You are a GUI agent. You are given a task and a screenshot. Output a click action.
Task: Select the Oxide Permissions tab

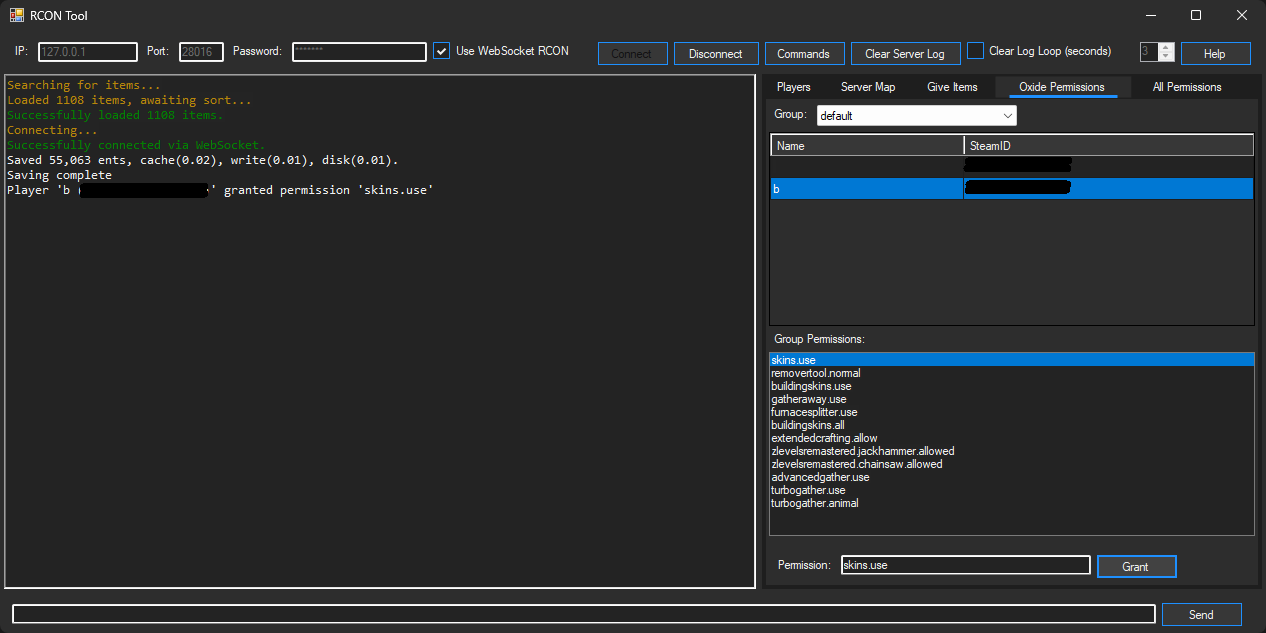pos(1060,87)
